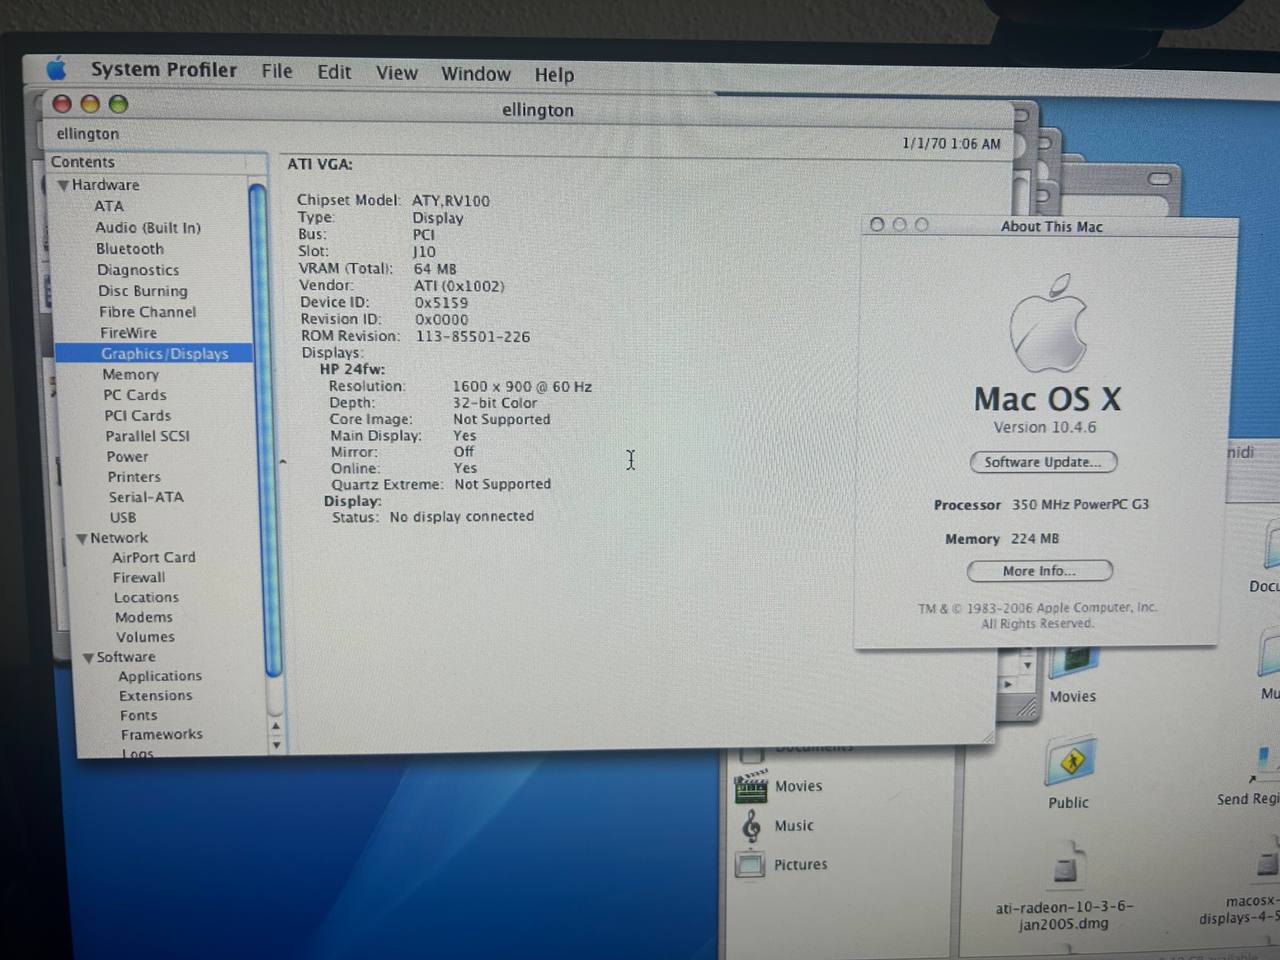Select Extensions under Software
Image resolution: width=1280 pixels, height=960 pixels.
click(x=155, y=696)
